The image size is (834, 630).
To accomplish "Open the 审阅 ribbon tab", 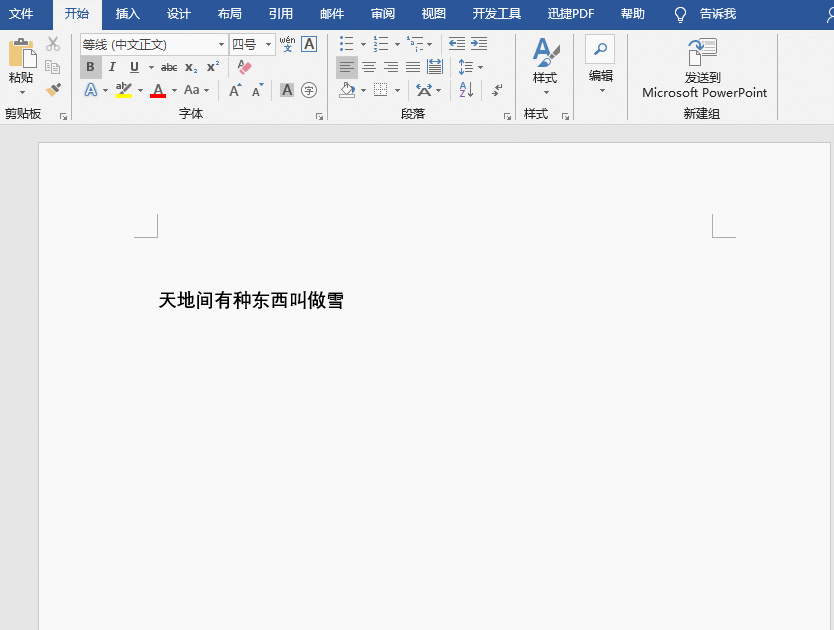I will (382, 15).
